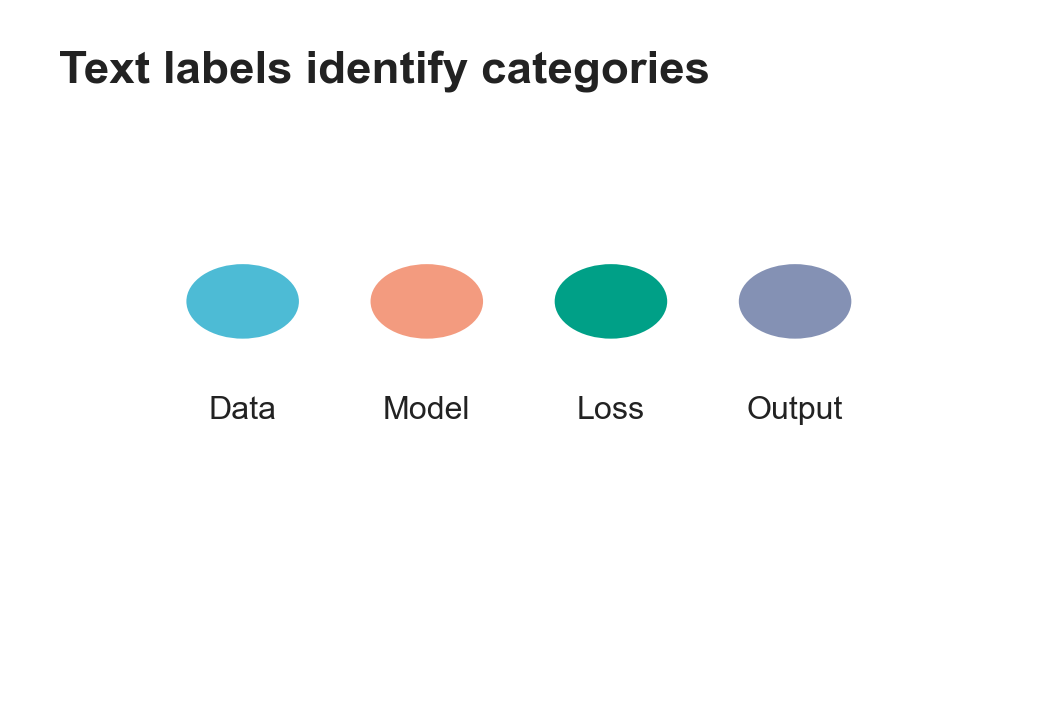Click the title 'Text labels identify categories'

coord(384,69)
